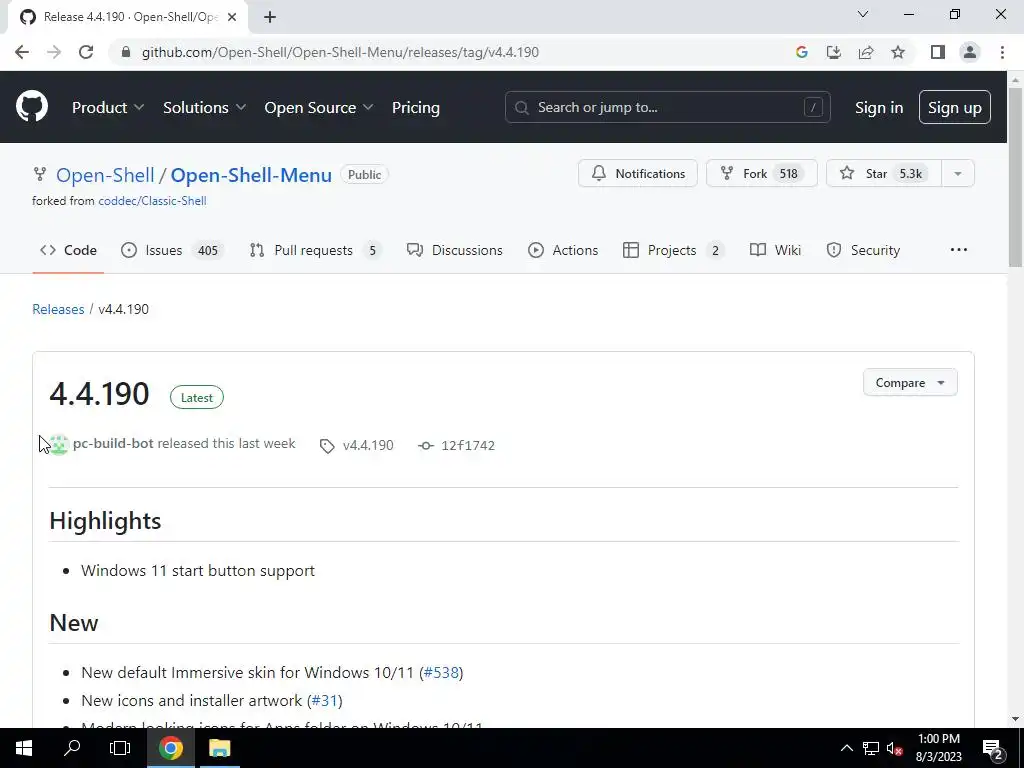
Task: Click the Fork 518 button
Action: coord(761,173)
